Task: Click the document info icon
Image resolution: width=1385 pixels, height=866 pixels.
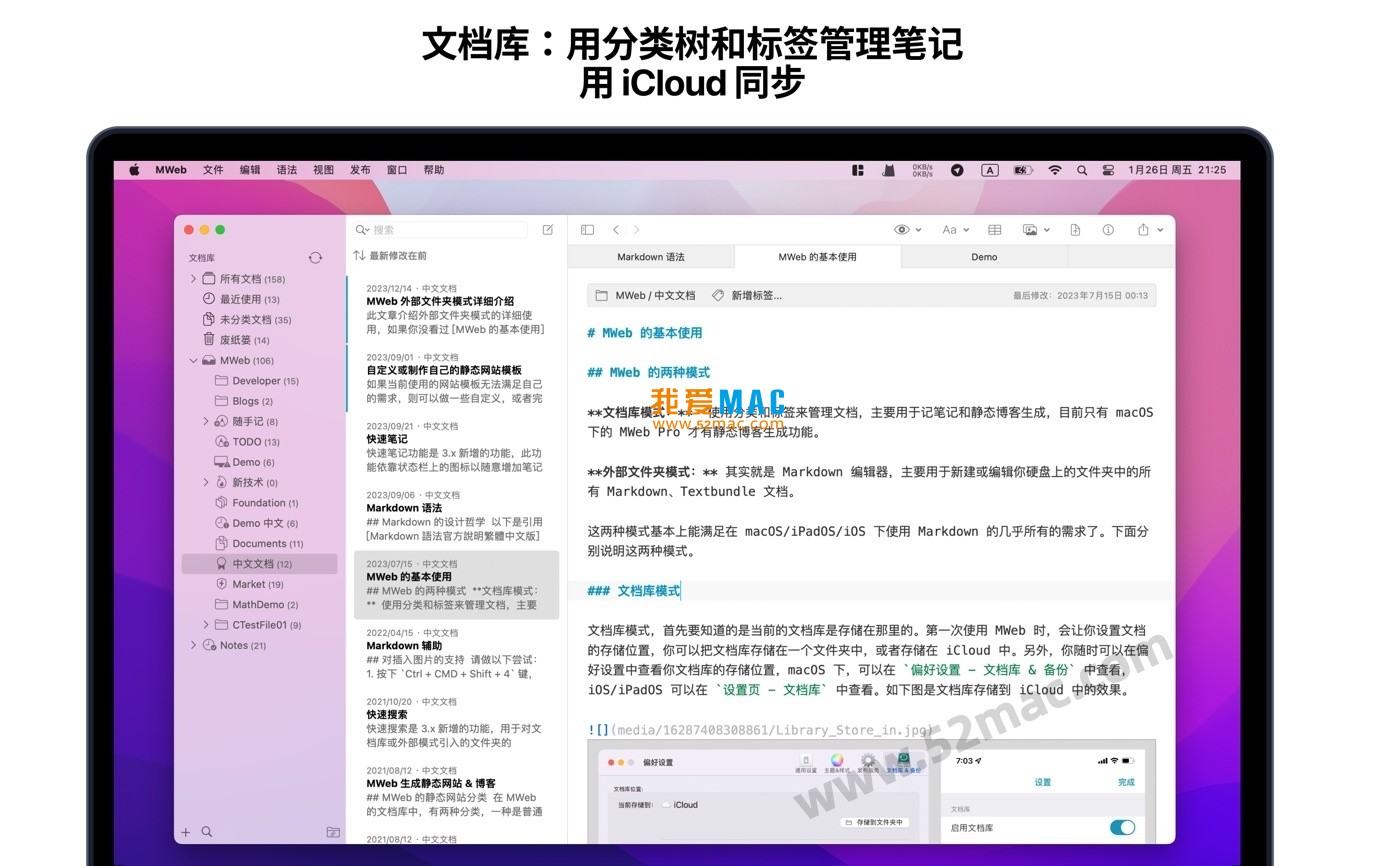Action: click(x=1107, y=229)
